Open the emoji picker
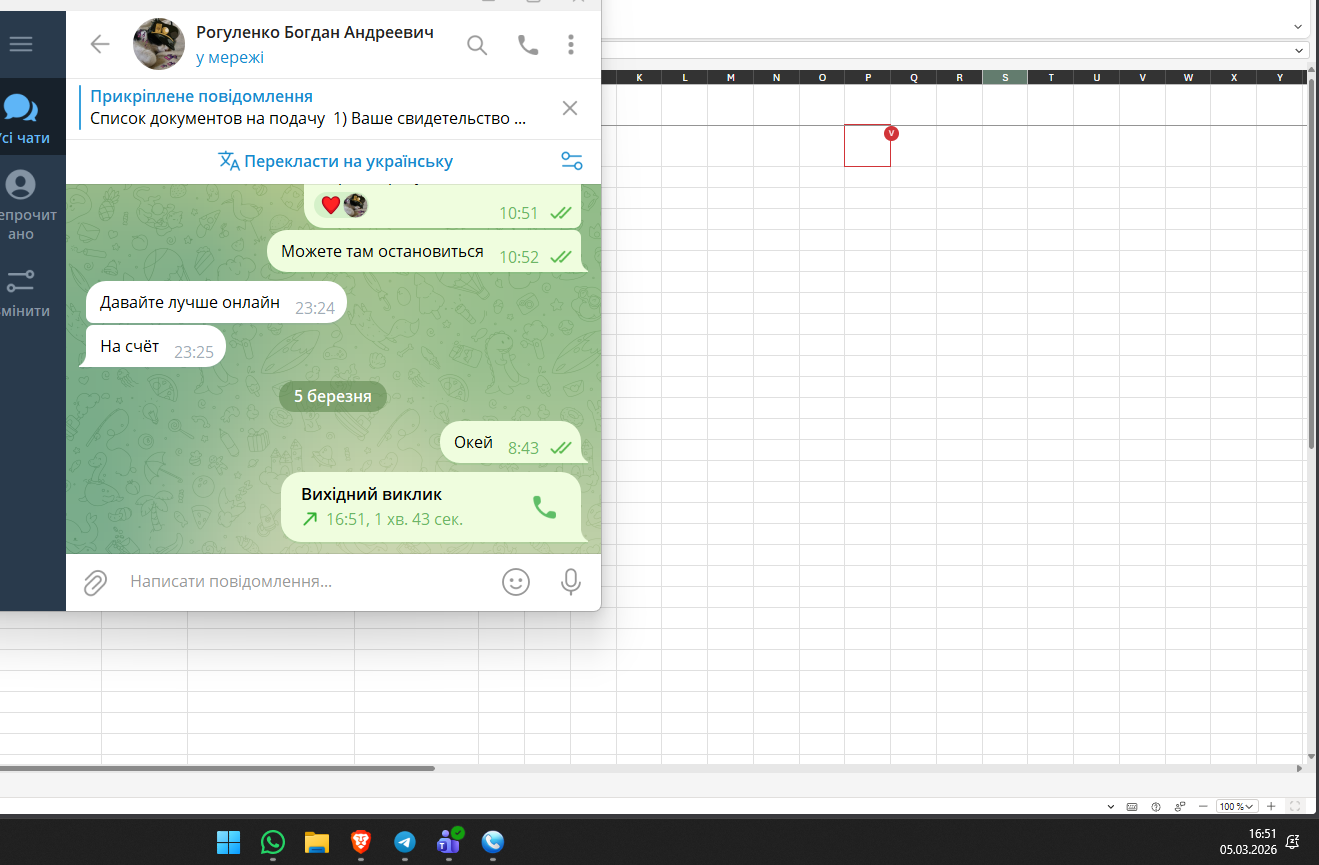The height and width of the screenshot is (865, 1319). (x=516, y=582)
